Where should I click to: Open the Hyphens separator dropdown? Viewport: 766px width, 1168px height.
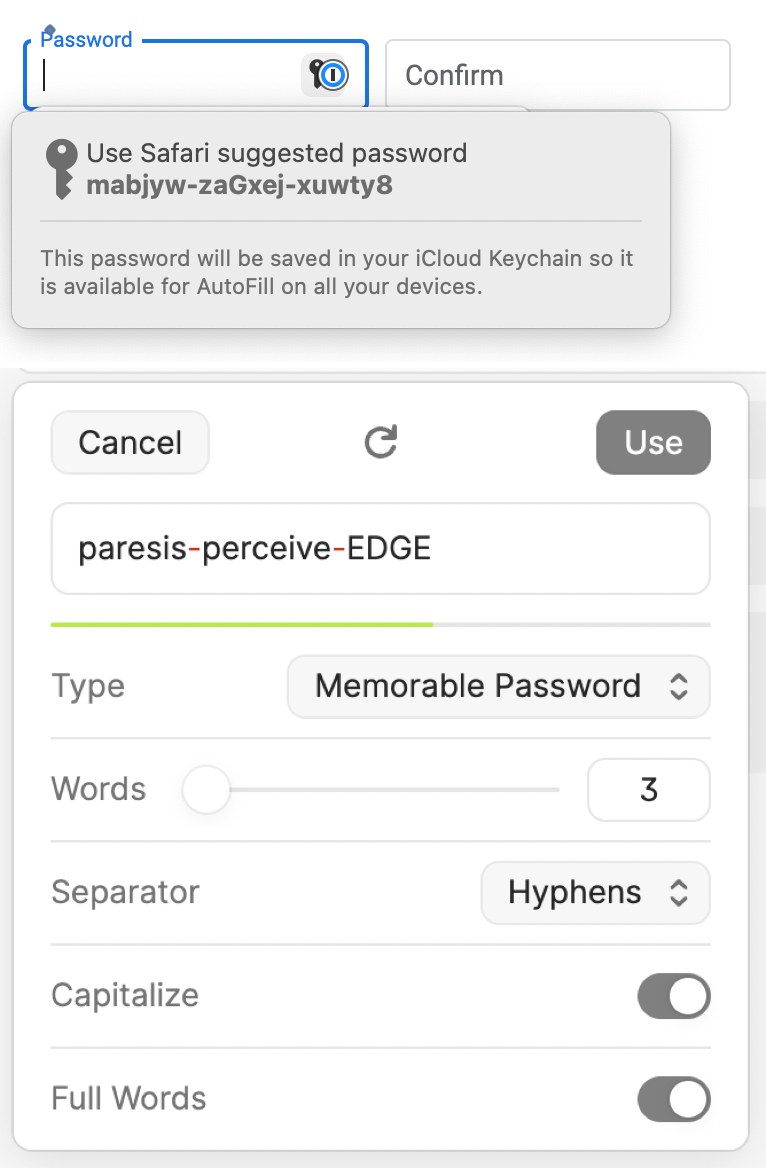click(x=595, y=892)
